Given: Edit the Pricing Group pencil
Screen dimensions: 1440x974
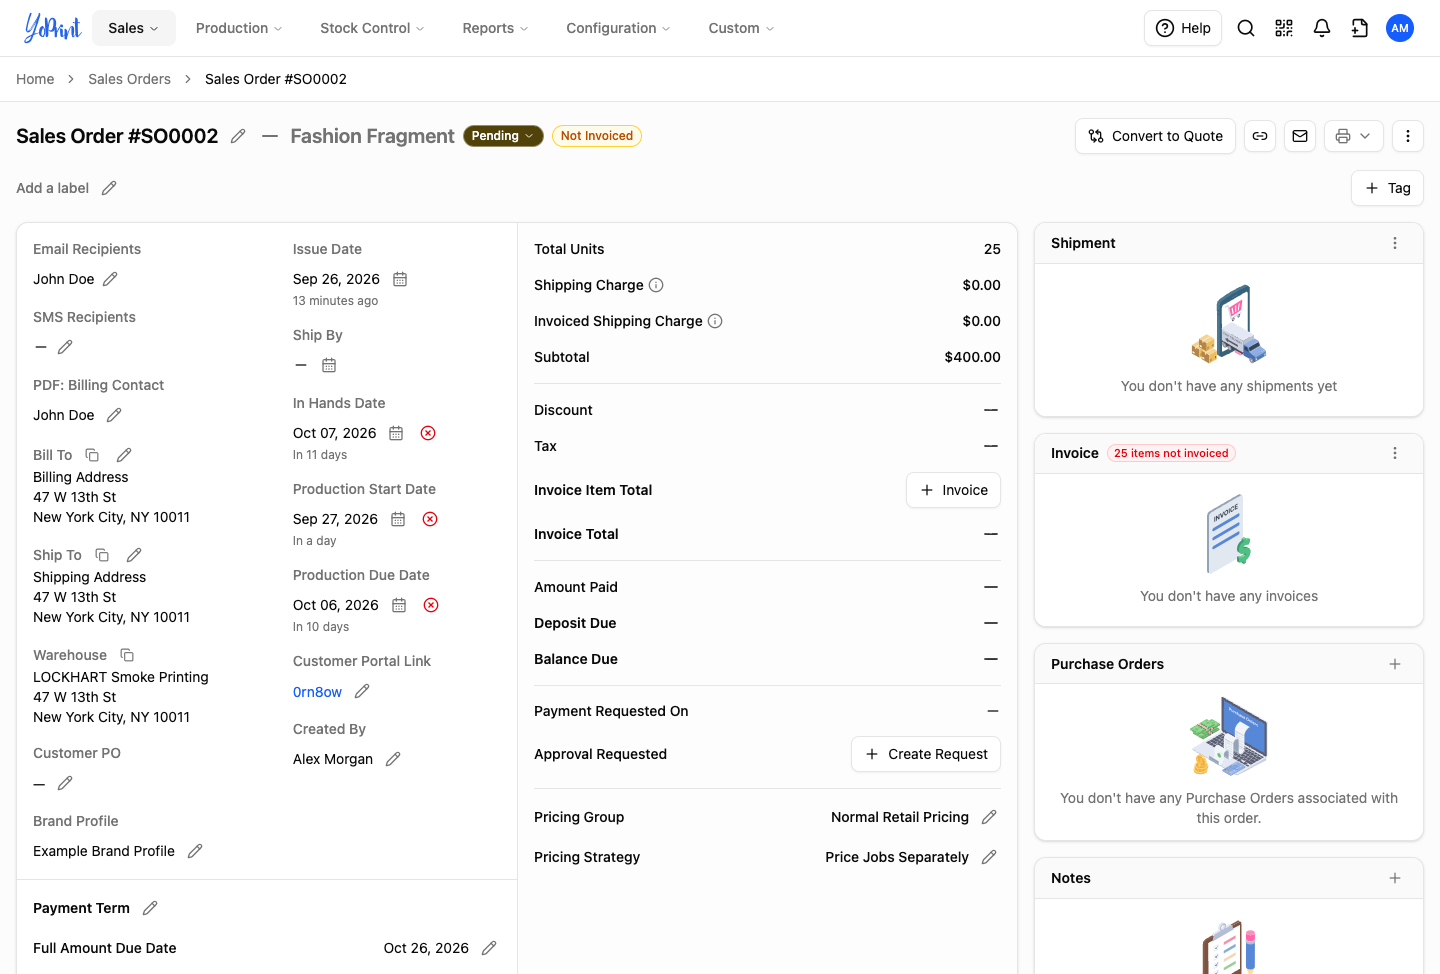Looking at the screenshot, I should tap(989, 817).
